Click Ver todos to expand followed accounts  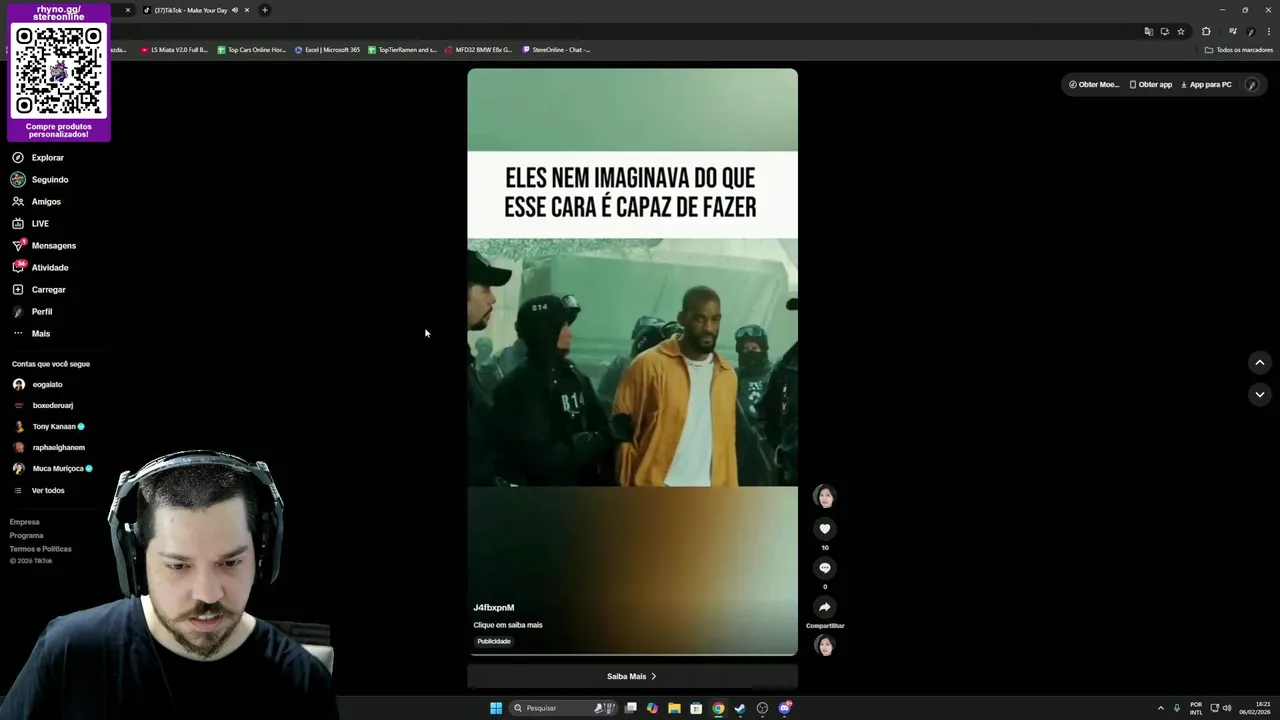(39, 491)
